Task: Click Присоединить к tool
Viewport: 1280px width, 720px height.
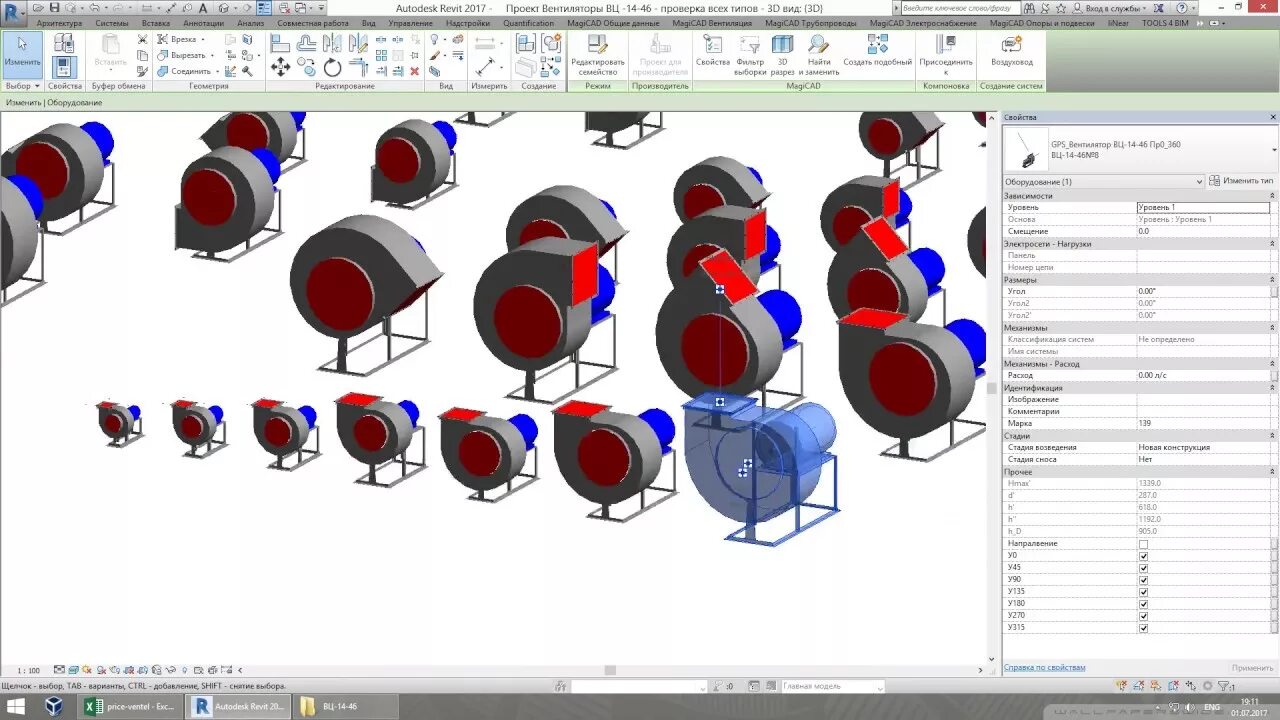Action: (x=946, y=55)
